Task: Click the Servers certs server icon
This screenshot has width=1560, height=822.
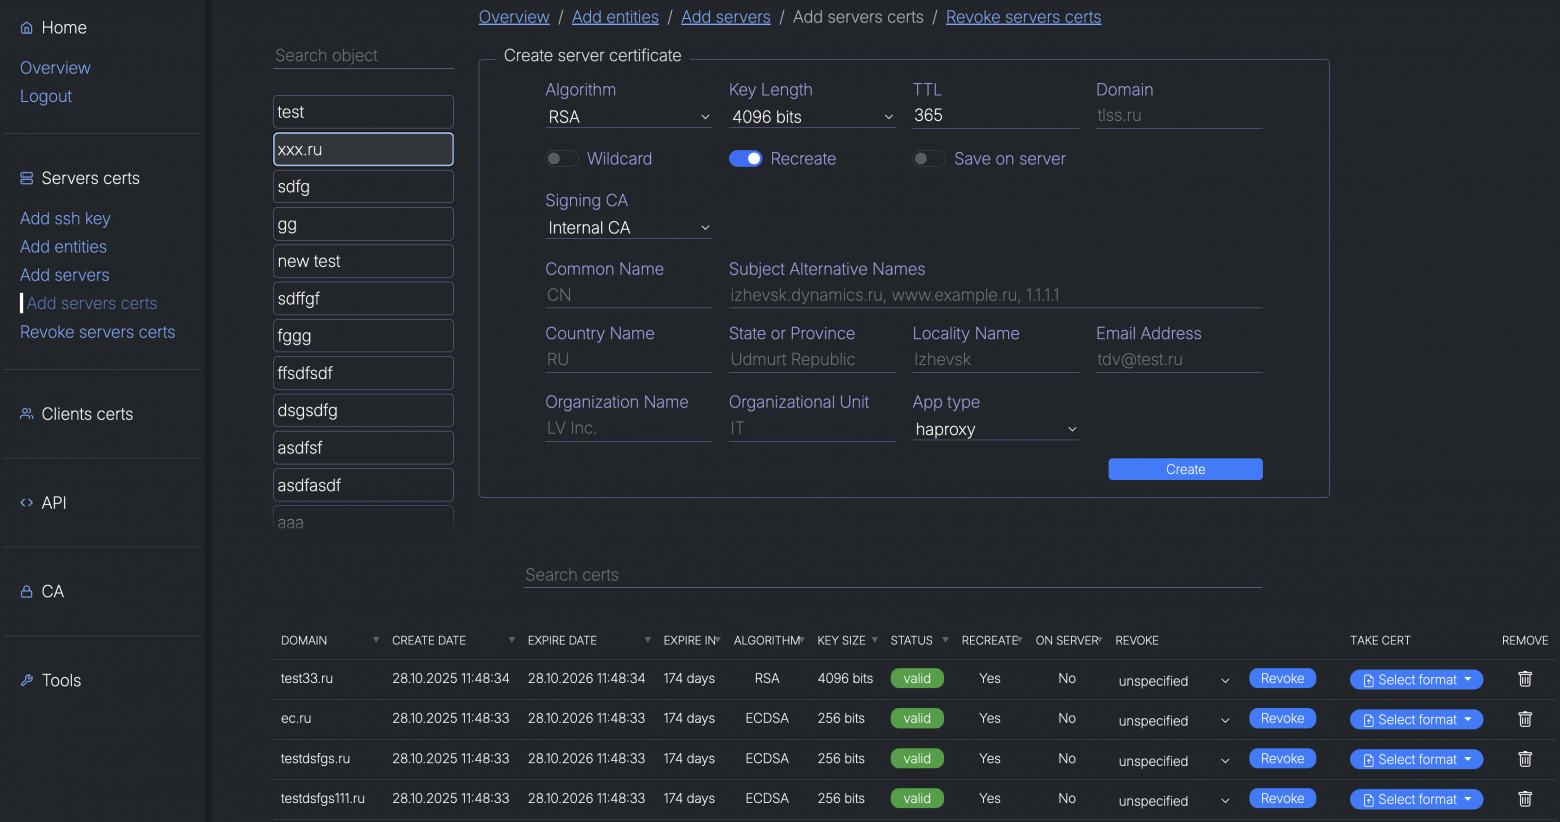Action: coord(27,178)
